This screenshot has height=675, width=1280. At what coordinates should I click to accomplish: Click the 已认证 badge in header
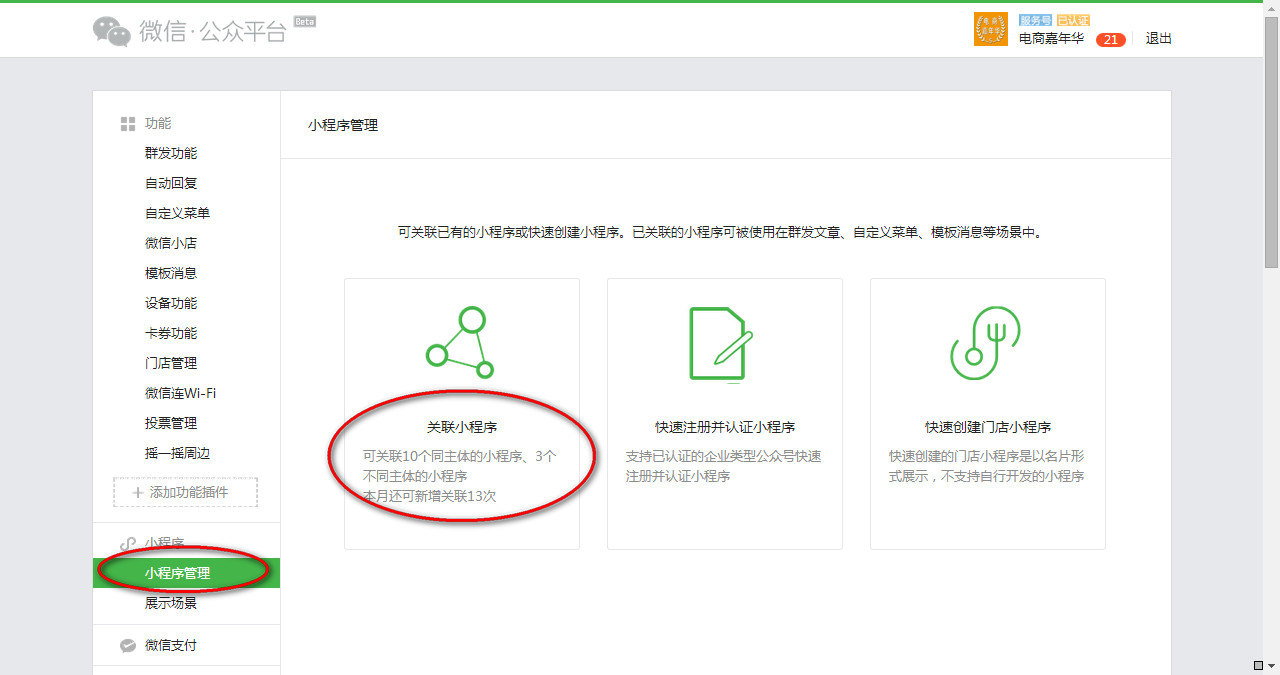(1073, 20)
